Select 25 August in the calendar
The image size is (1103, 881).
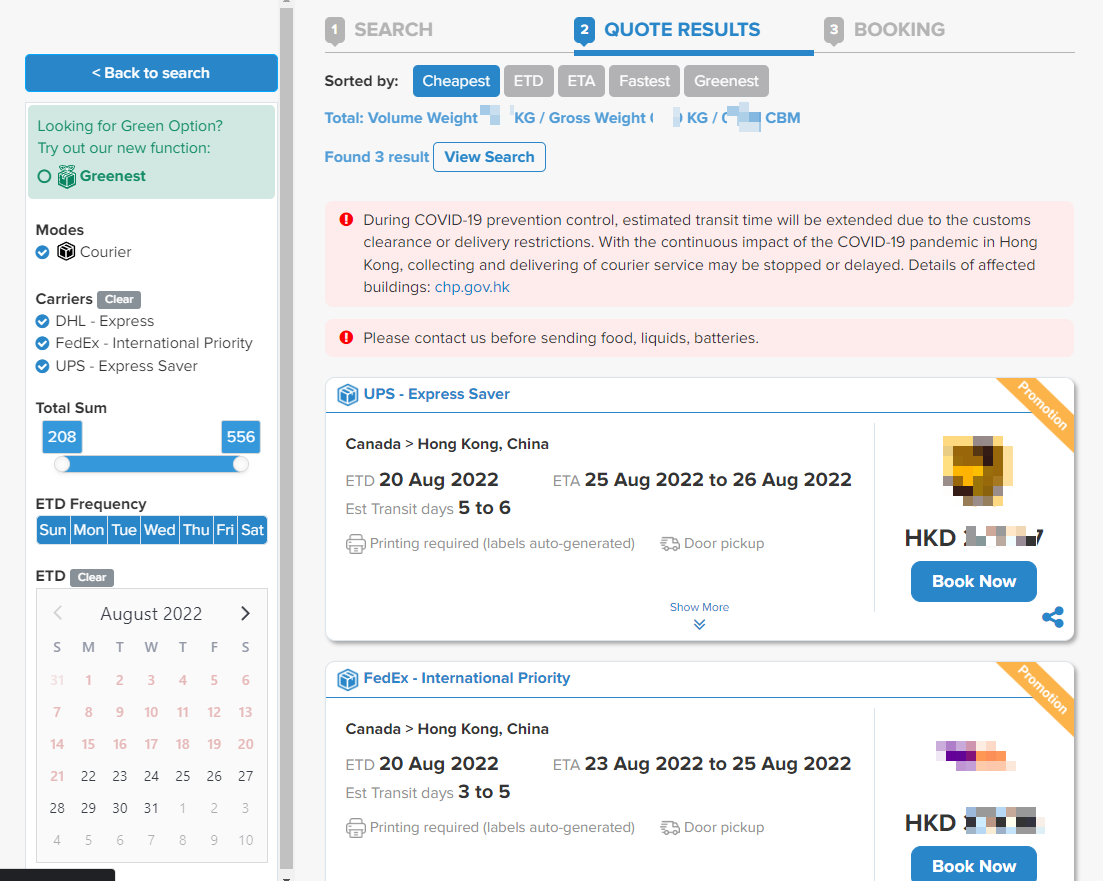(183, 776)
